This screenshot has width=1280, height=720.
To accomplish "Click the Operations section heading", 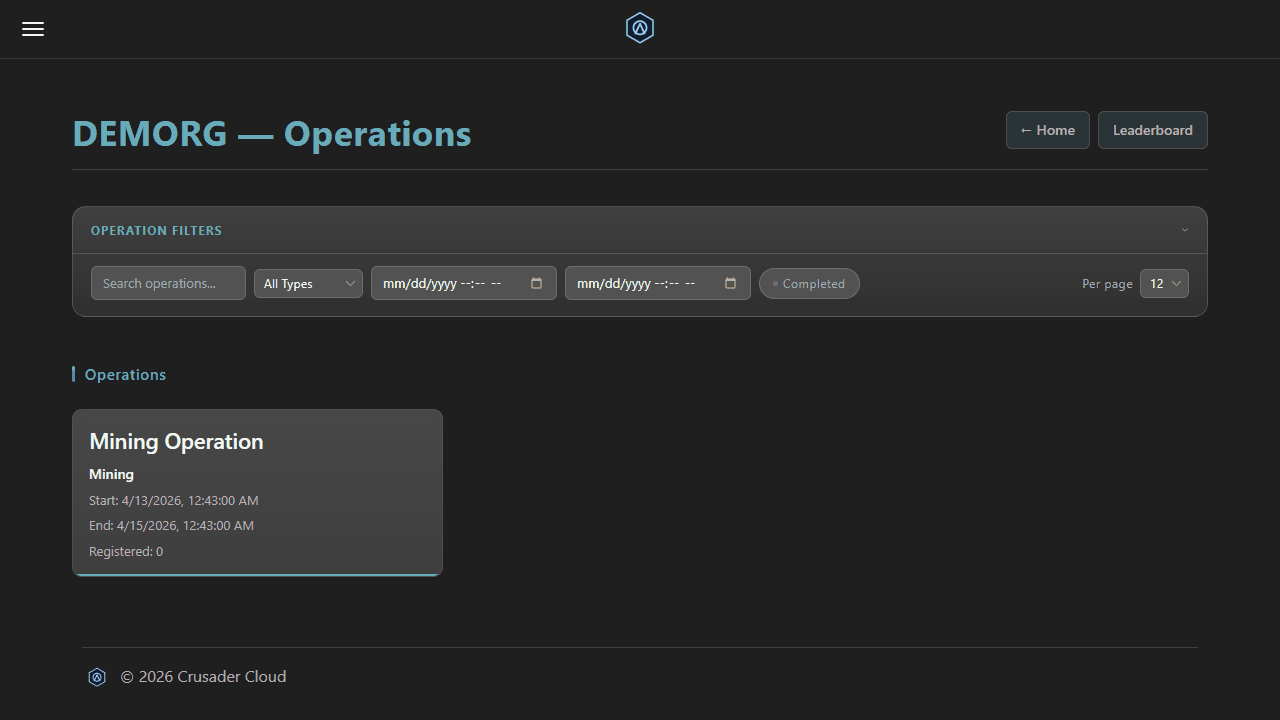I will (124, 374).
